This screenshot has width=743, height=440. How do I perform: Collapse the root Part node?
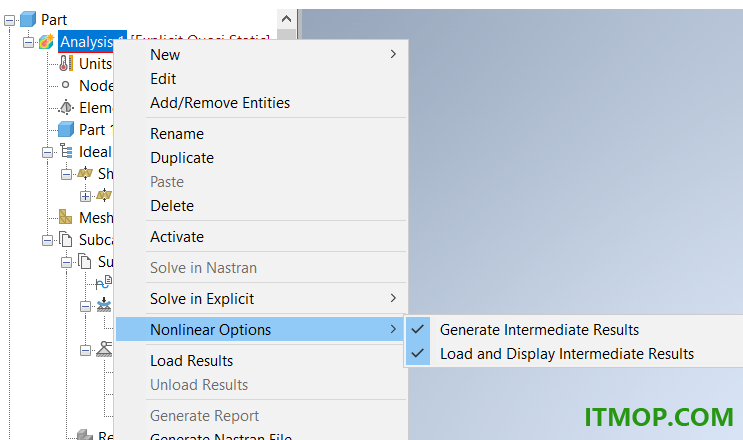pos(9,20)
